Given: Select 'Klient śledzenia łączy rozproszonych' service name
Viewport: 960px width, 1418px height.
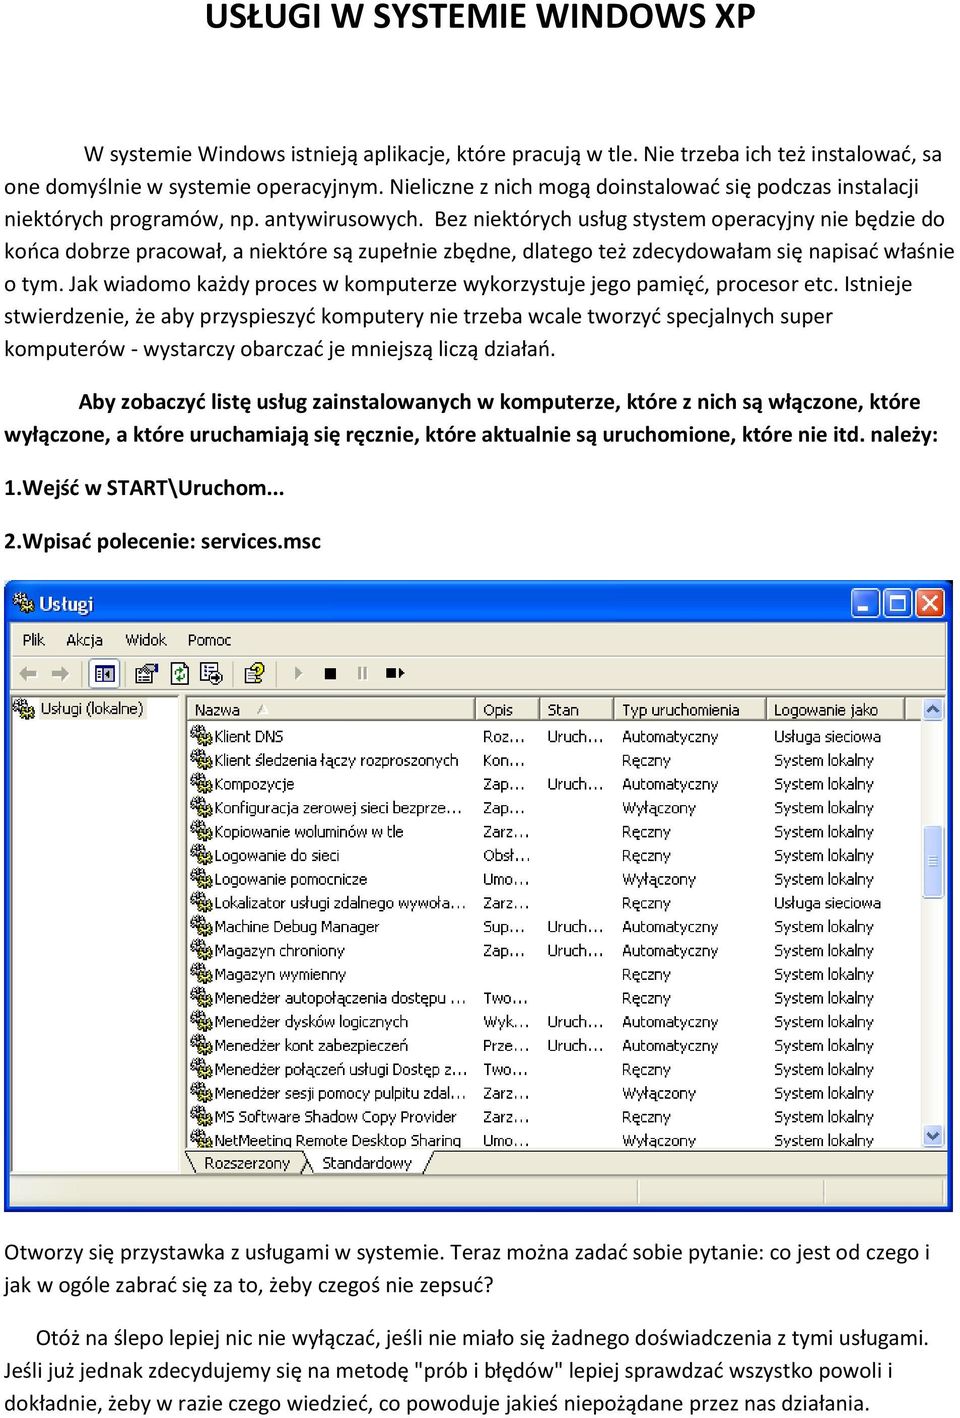Looking at the screenshot, I should 336,760.
